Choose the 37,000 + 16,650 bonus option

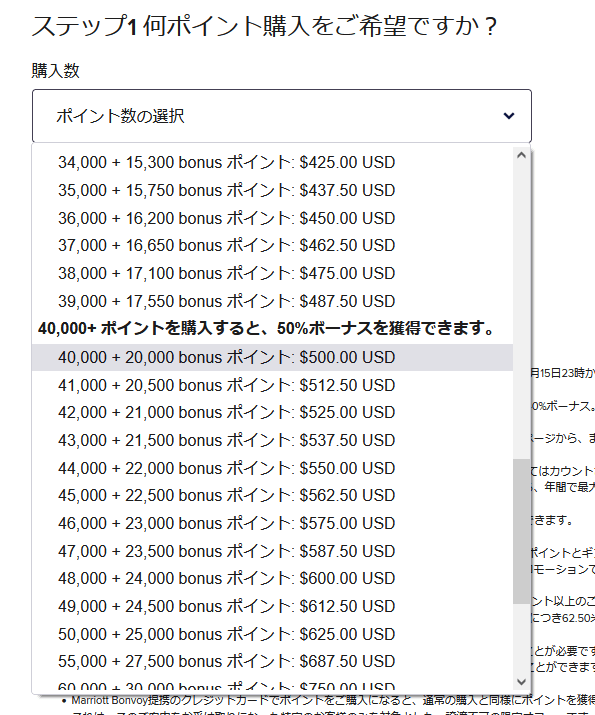pyautogui.click(x=272, y=245)
